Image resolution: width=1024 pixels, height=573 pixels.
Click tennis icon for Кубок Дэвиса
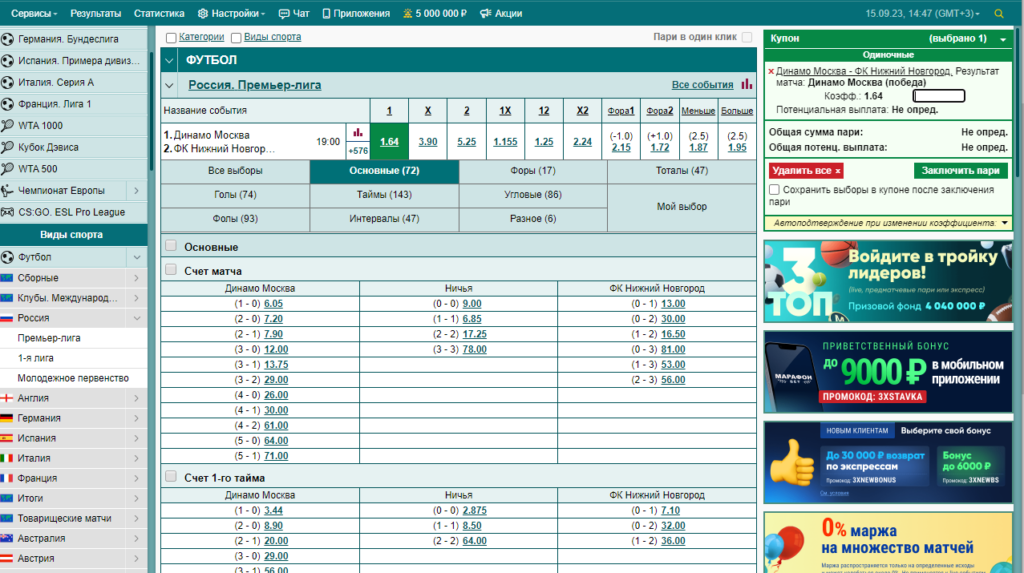7,147
